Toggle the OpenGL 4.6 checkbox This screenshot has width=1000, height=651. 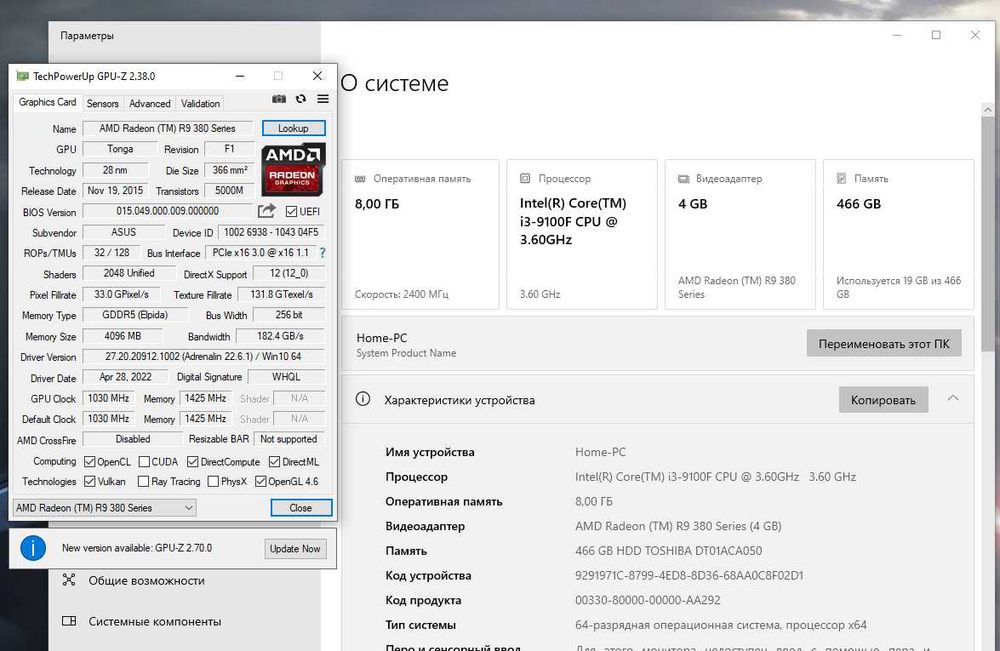click(260, 481)
